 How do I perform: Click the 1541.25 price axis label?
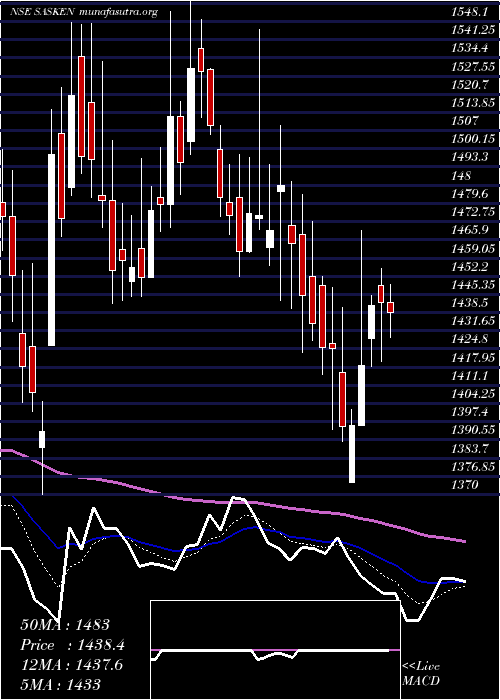coord(473,30)
